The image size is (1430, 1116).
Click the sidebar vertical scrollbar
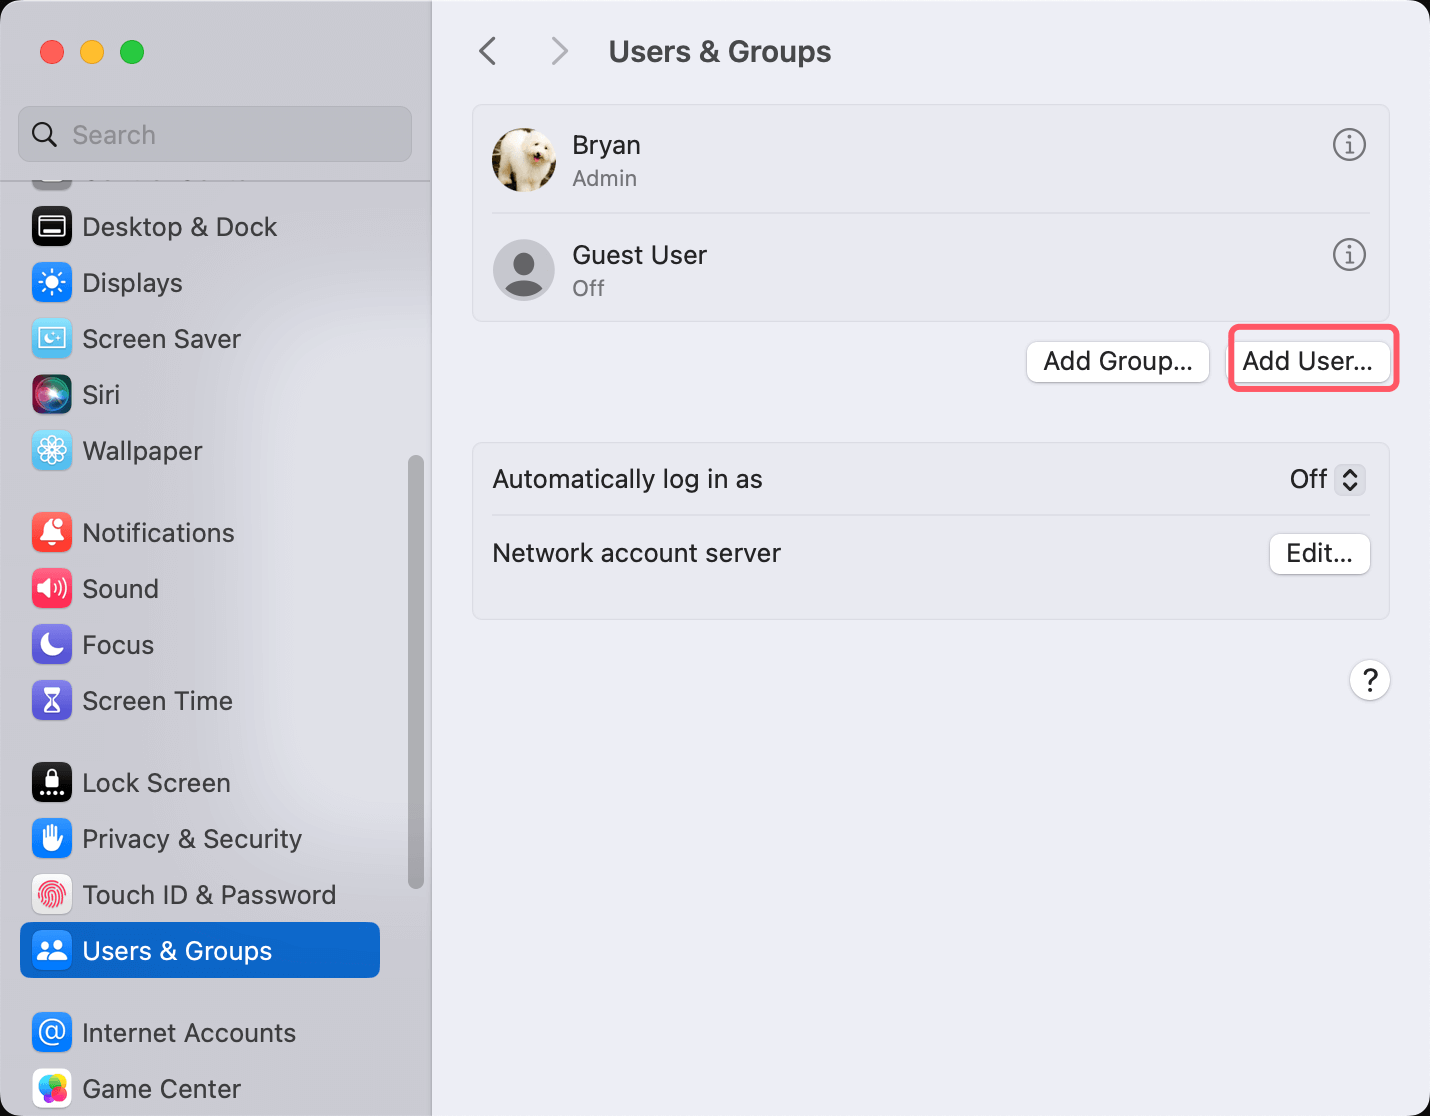(x=416, y=670)
